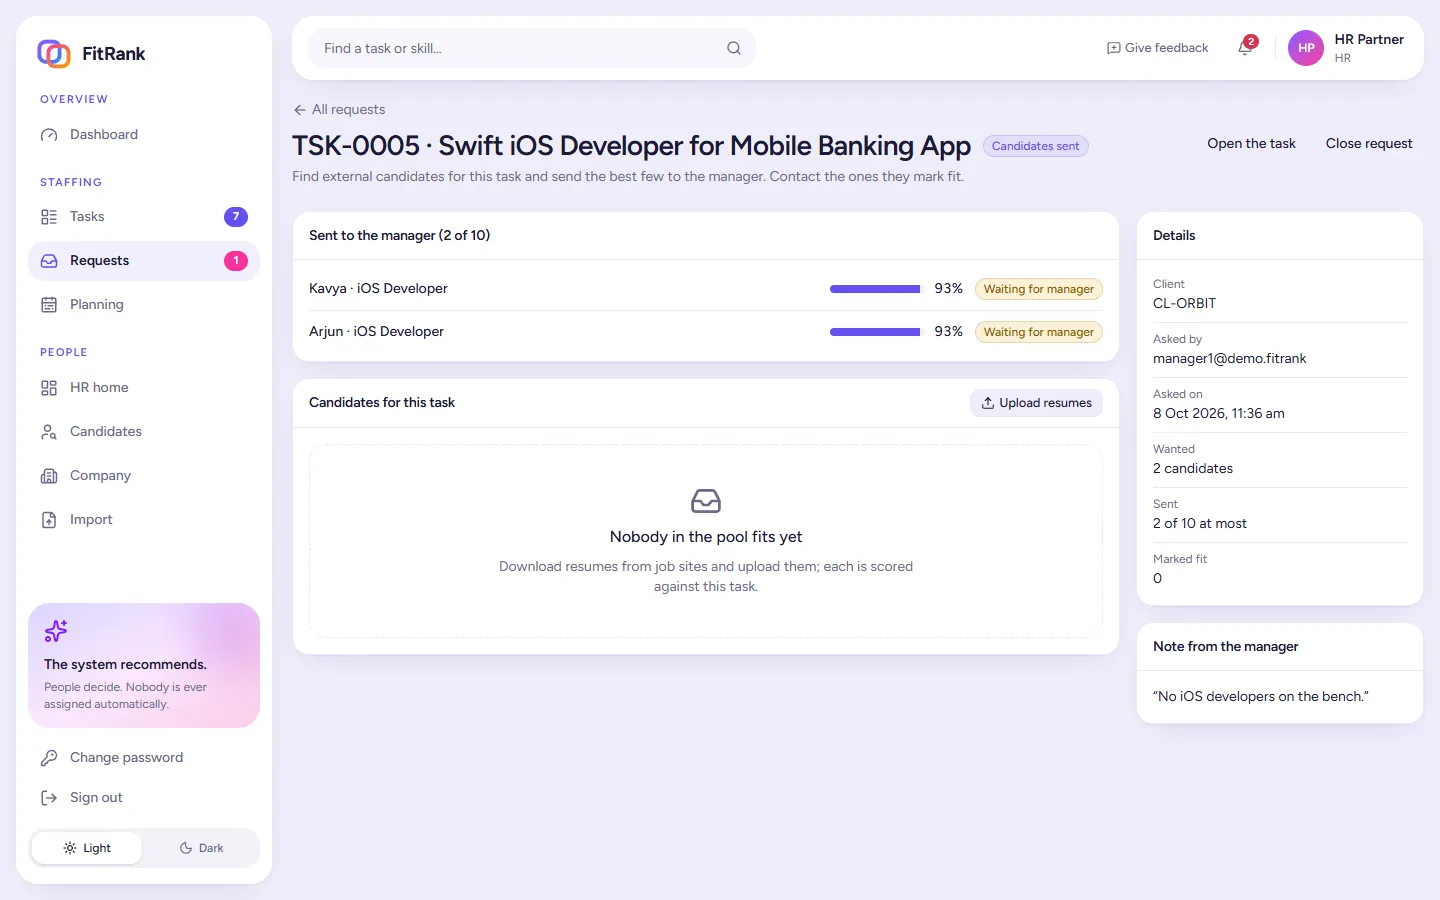Screen dimensions: 1440x900
Task: Go back to All requests
Action: point(339,110)
